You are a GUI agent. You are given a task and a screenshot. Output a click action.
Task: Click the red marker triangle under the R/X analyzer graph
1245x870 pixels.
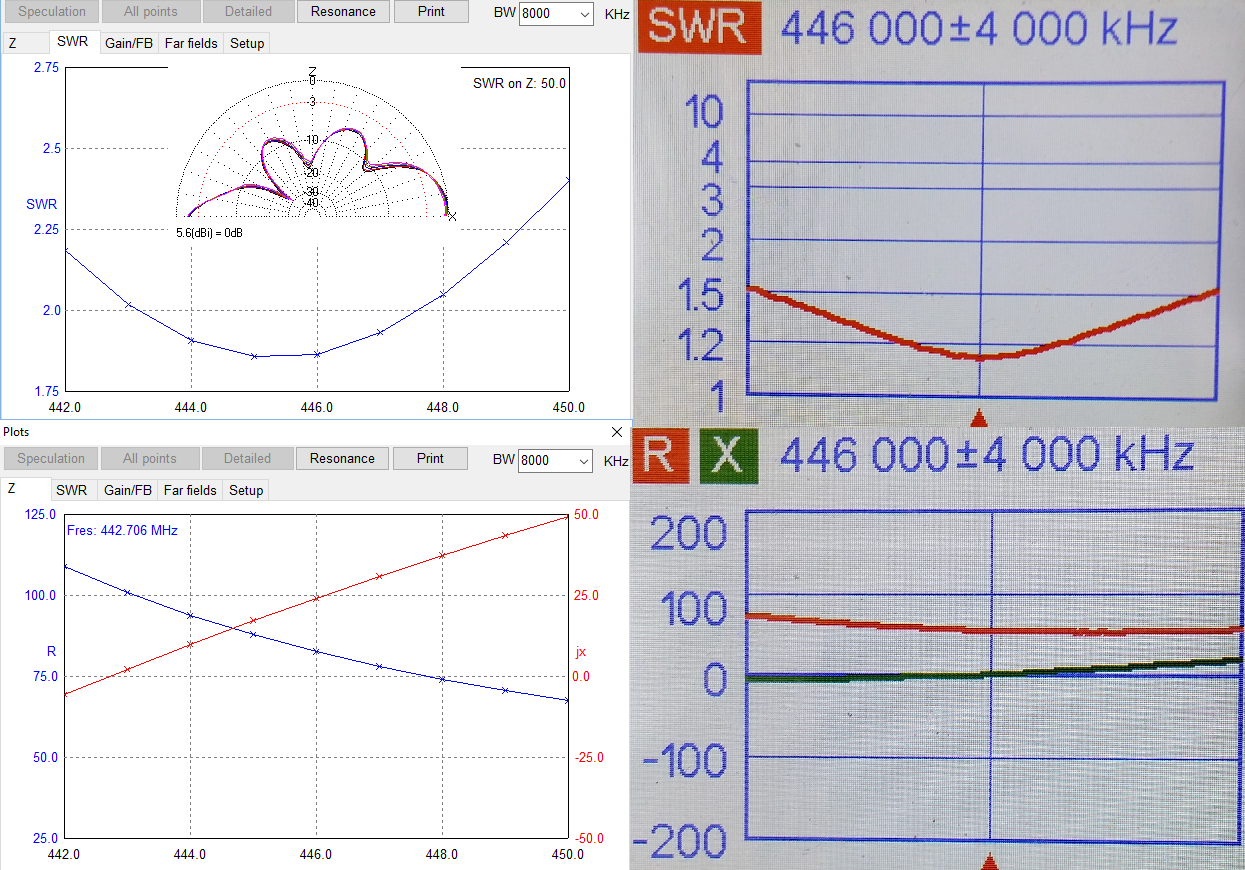[x=990, y=861]
